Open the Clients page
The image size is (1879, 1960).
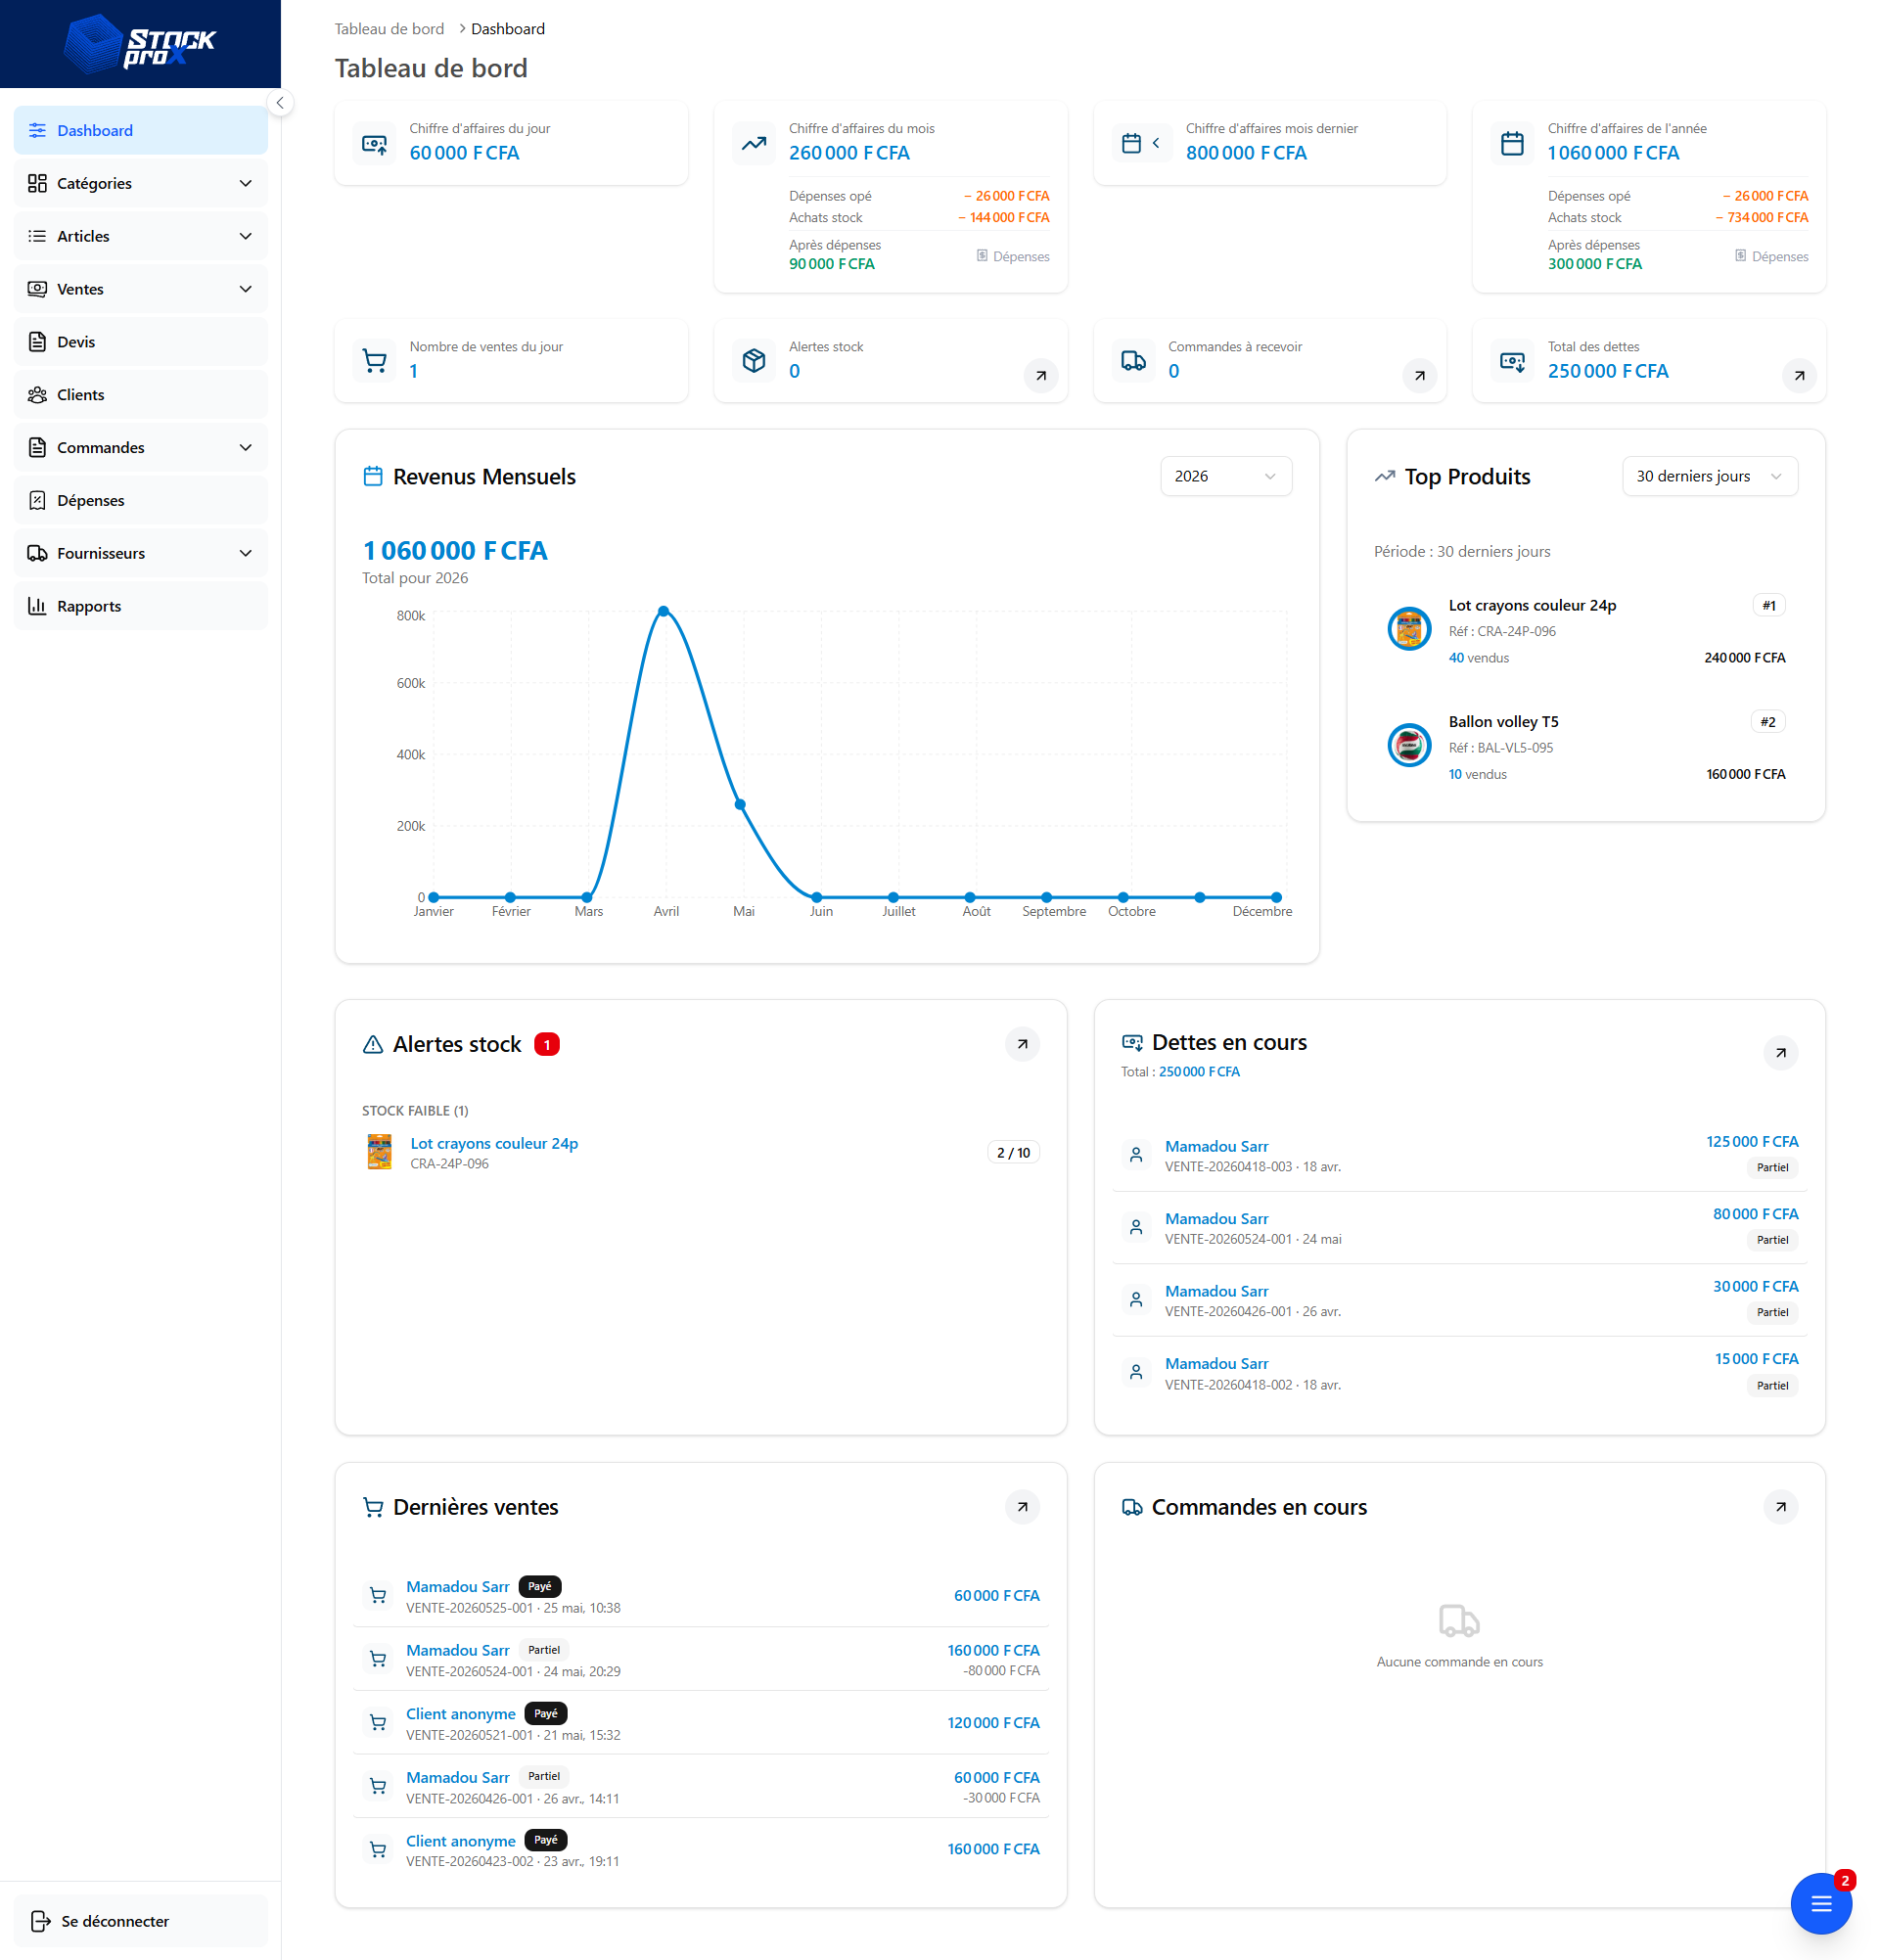pyautogui.click(x=140, y=395)
